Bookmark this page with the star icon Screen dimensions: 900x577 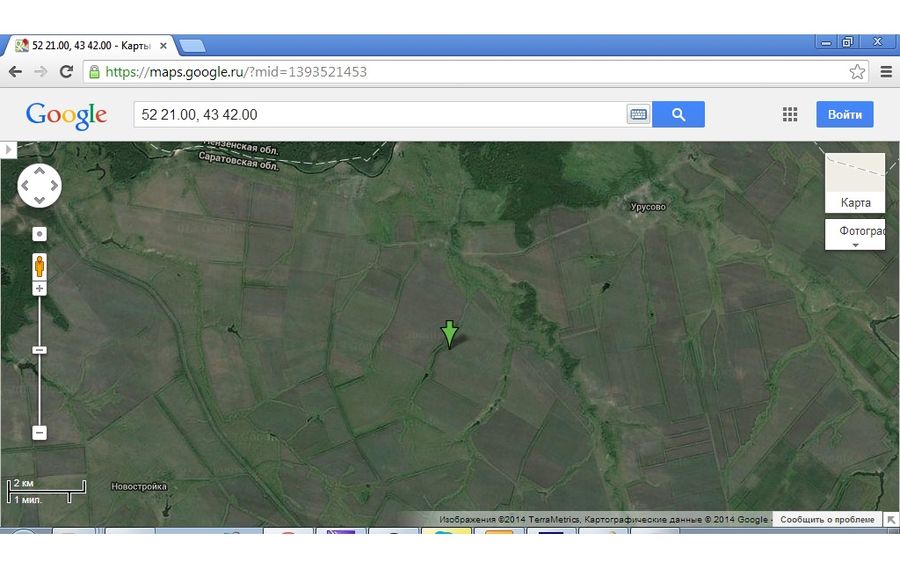pos(857,72)
